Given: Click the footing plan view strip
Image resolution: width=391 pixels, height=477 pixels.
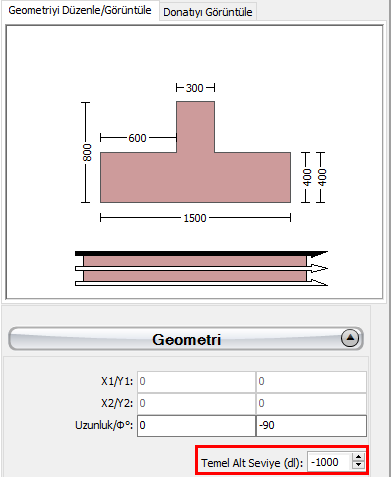Looking at the screenshot, I should [x=201, y=268].
